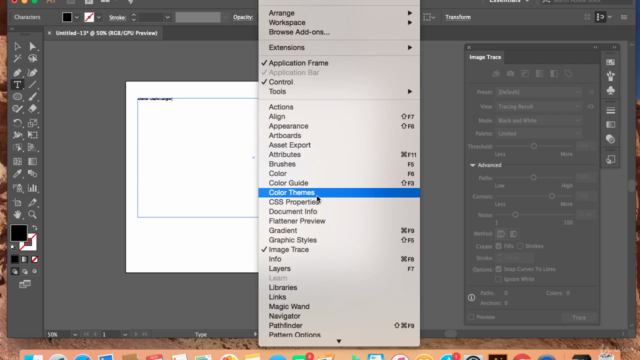Screen dimensions: 640x360
Task: Select the Pen tool
Action: [17, 73]
